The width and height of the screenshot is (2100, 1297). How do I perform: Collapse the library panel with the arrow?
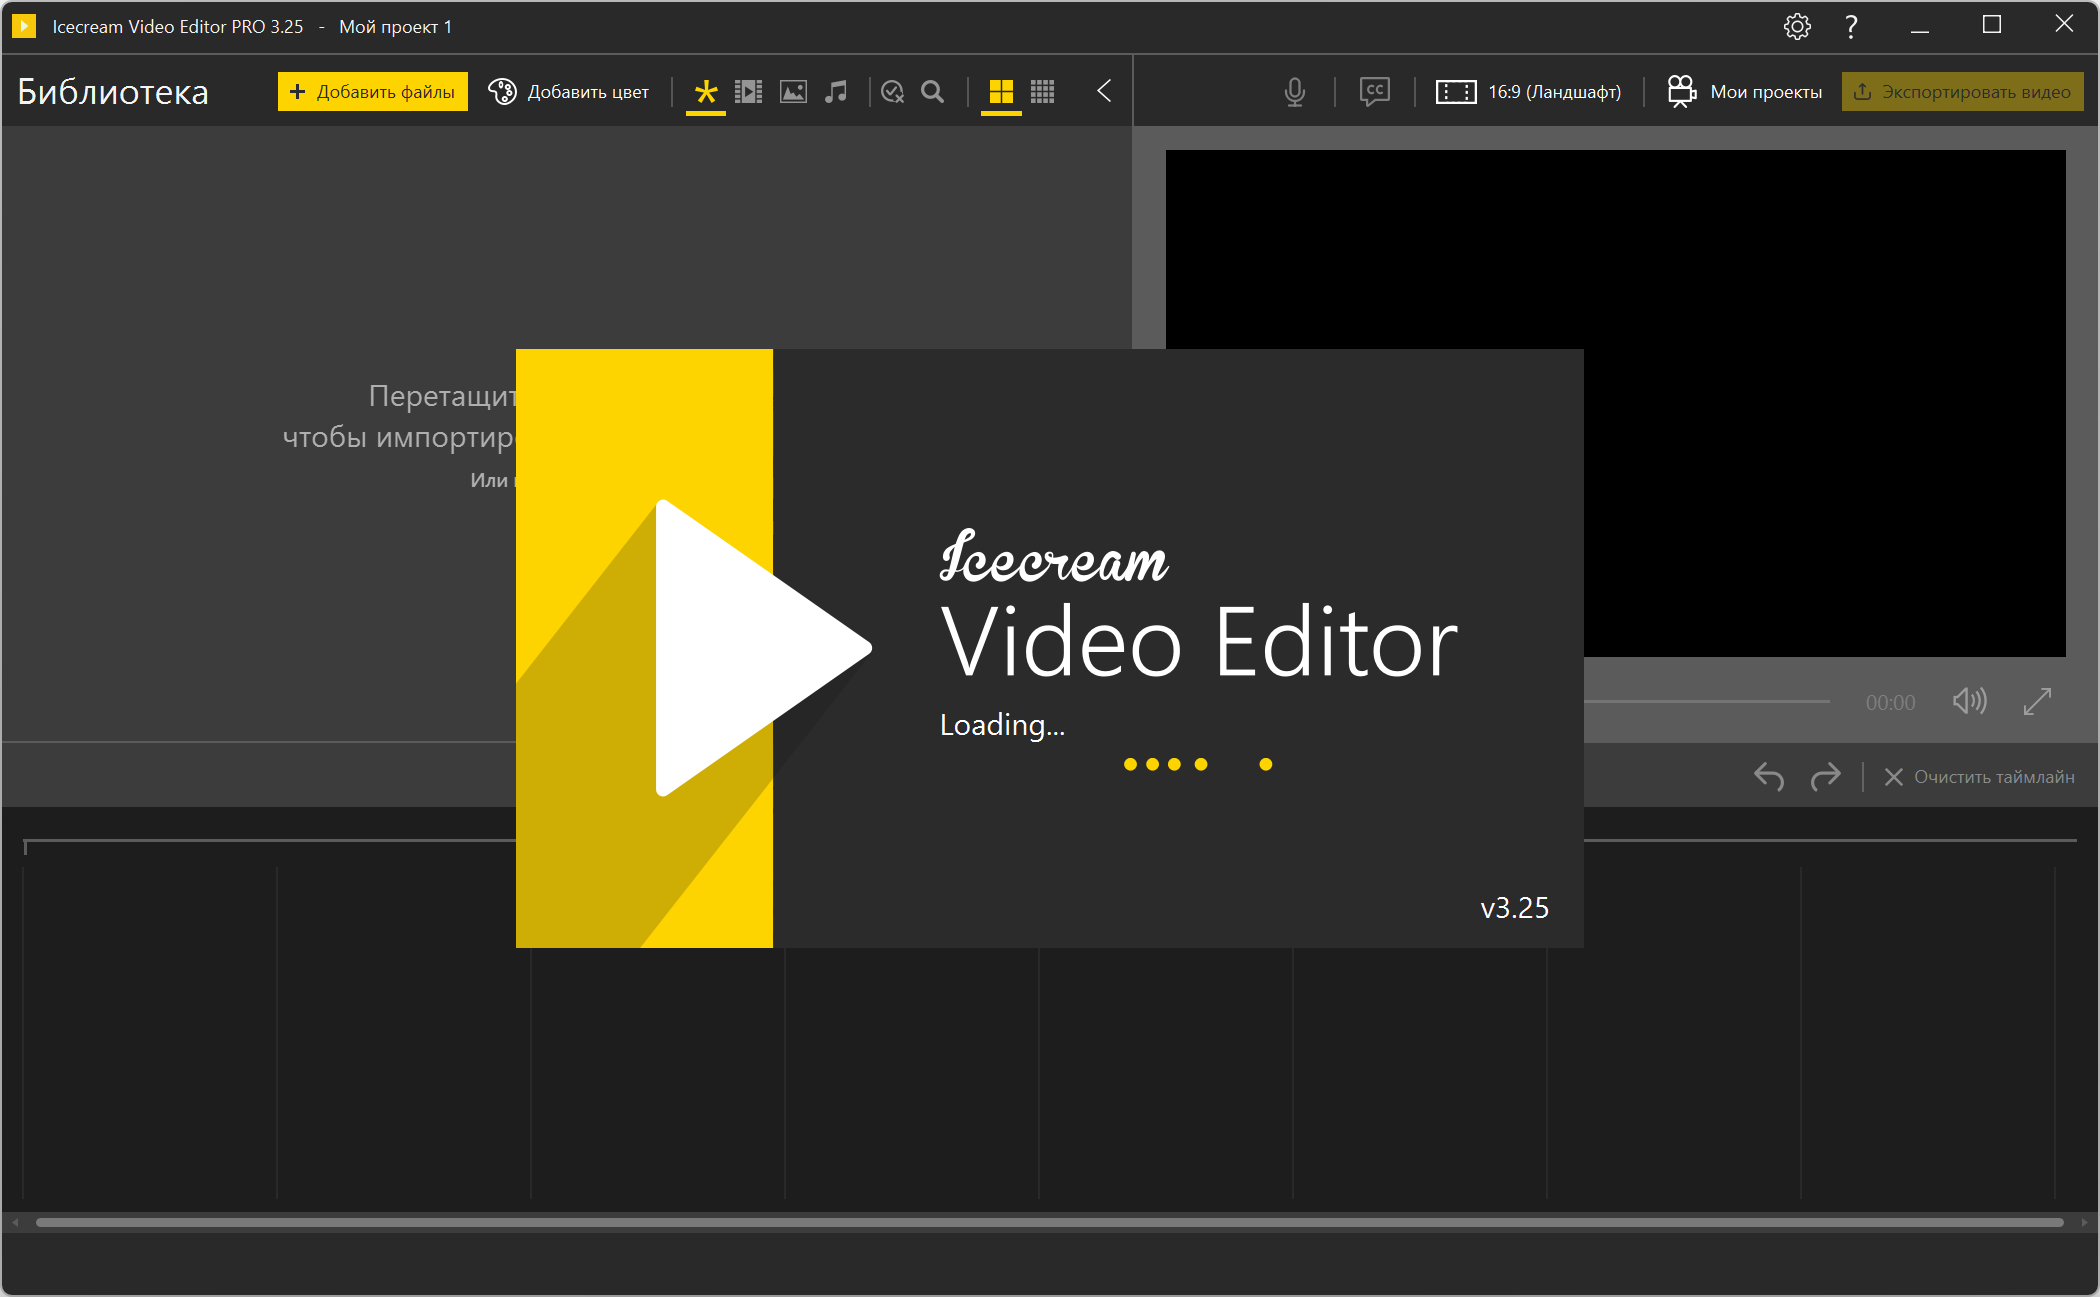[x=1104, y=92]
